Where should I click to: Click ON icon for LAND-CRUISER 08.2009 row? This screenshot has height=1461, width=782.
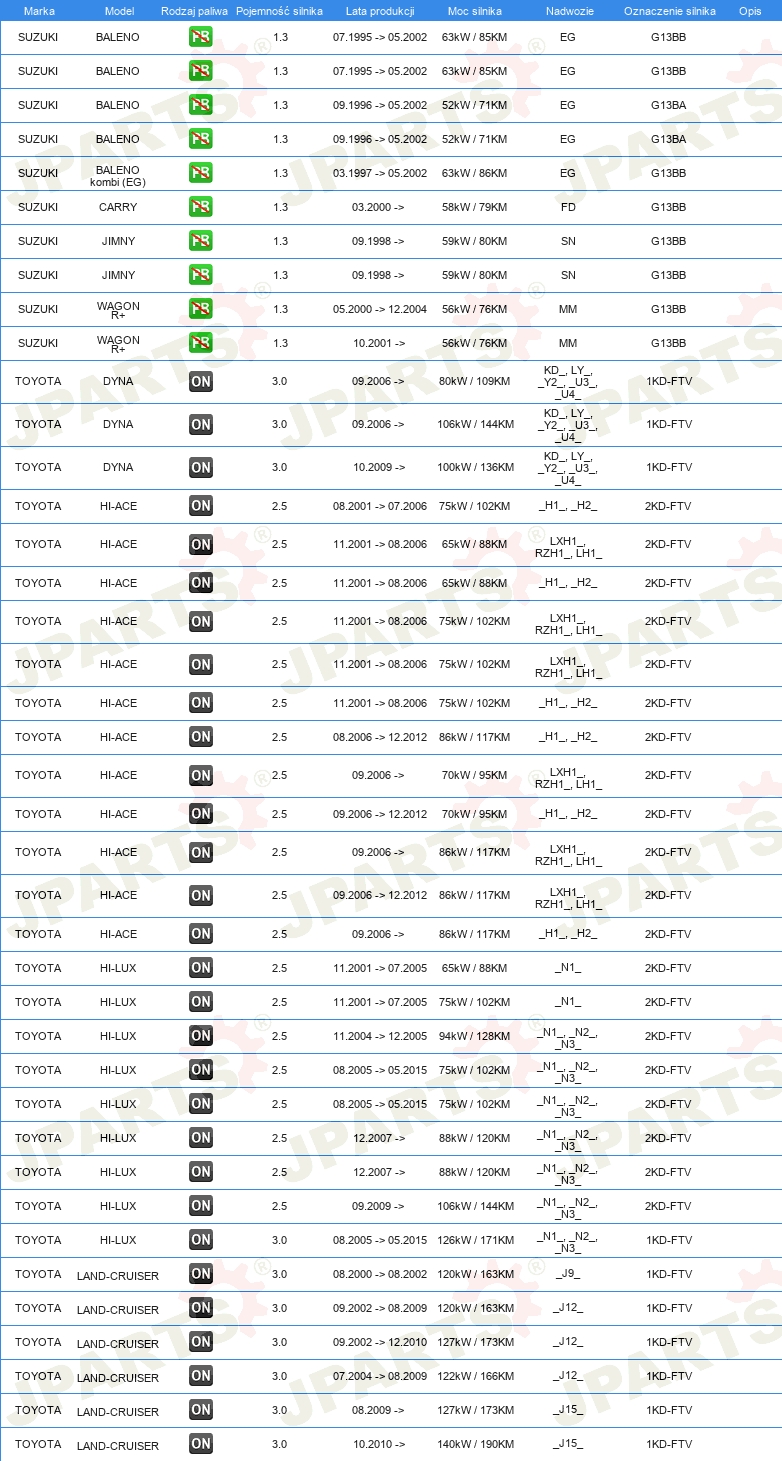[201, 1410]
